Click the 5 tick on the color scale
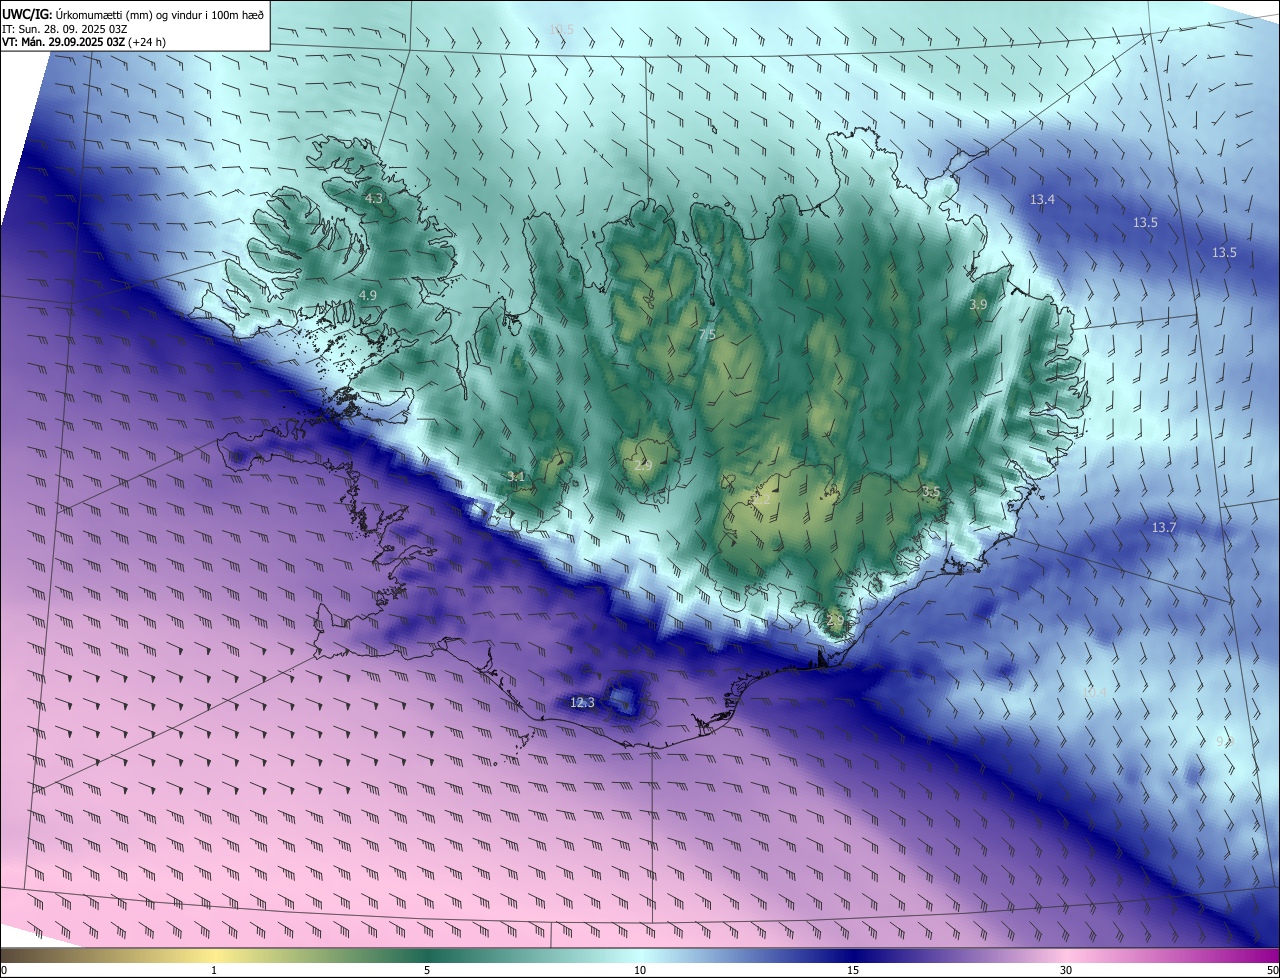This screenshot has height=978, width=1280. click(427, 970)
